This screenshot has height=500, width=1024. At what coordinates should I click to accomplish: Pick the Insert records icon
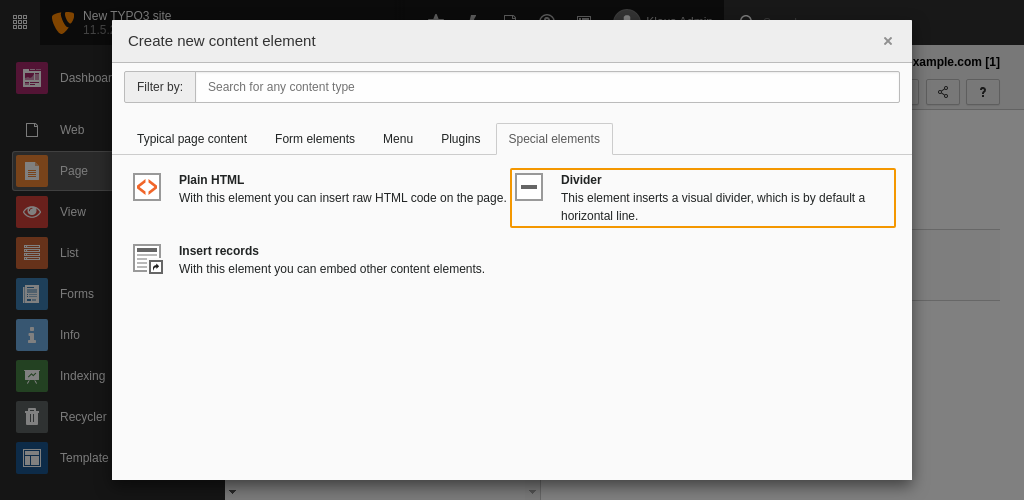coord(147,259)
